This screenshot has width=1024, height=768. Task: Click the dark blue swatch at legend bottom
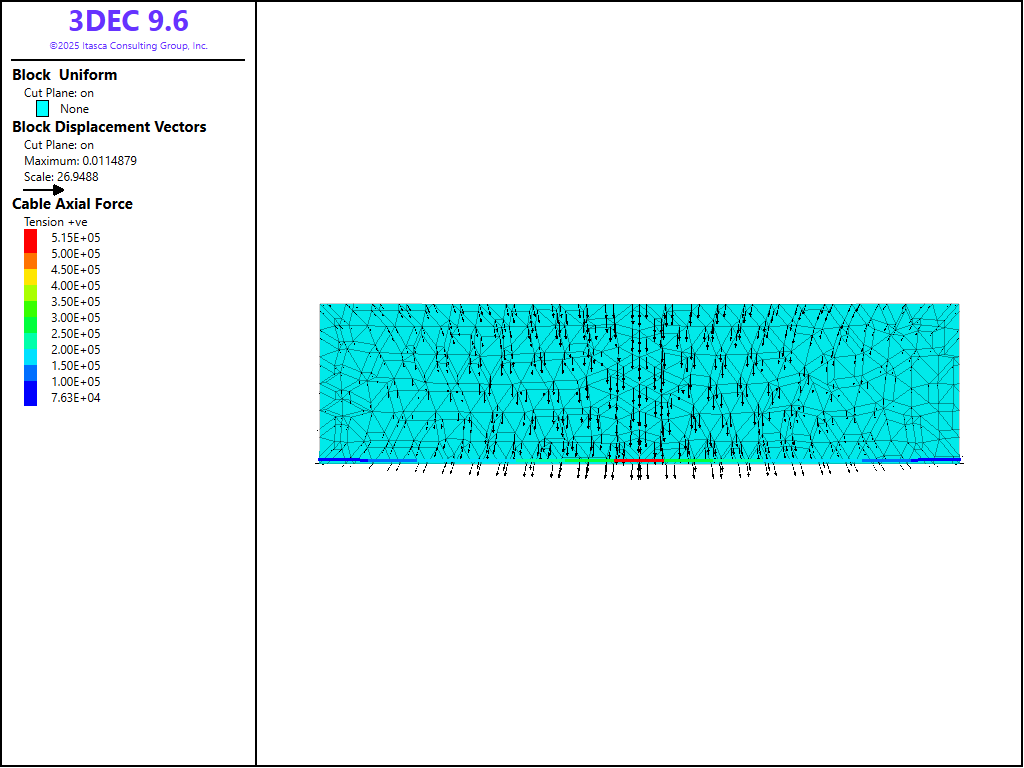[x=30, y=397]
